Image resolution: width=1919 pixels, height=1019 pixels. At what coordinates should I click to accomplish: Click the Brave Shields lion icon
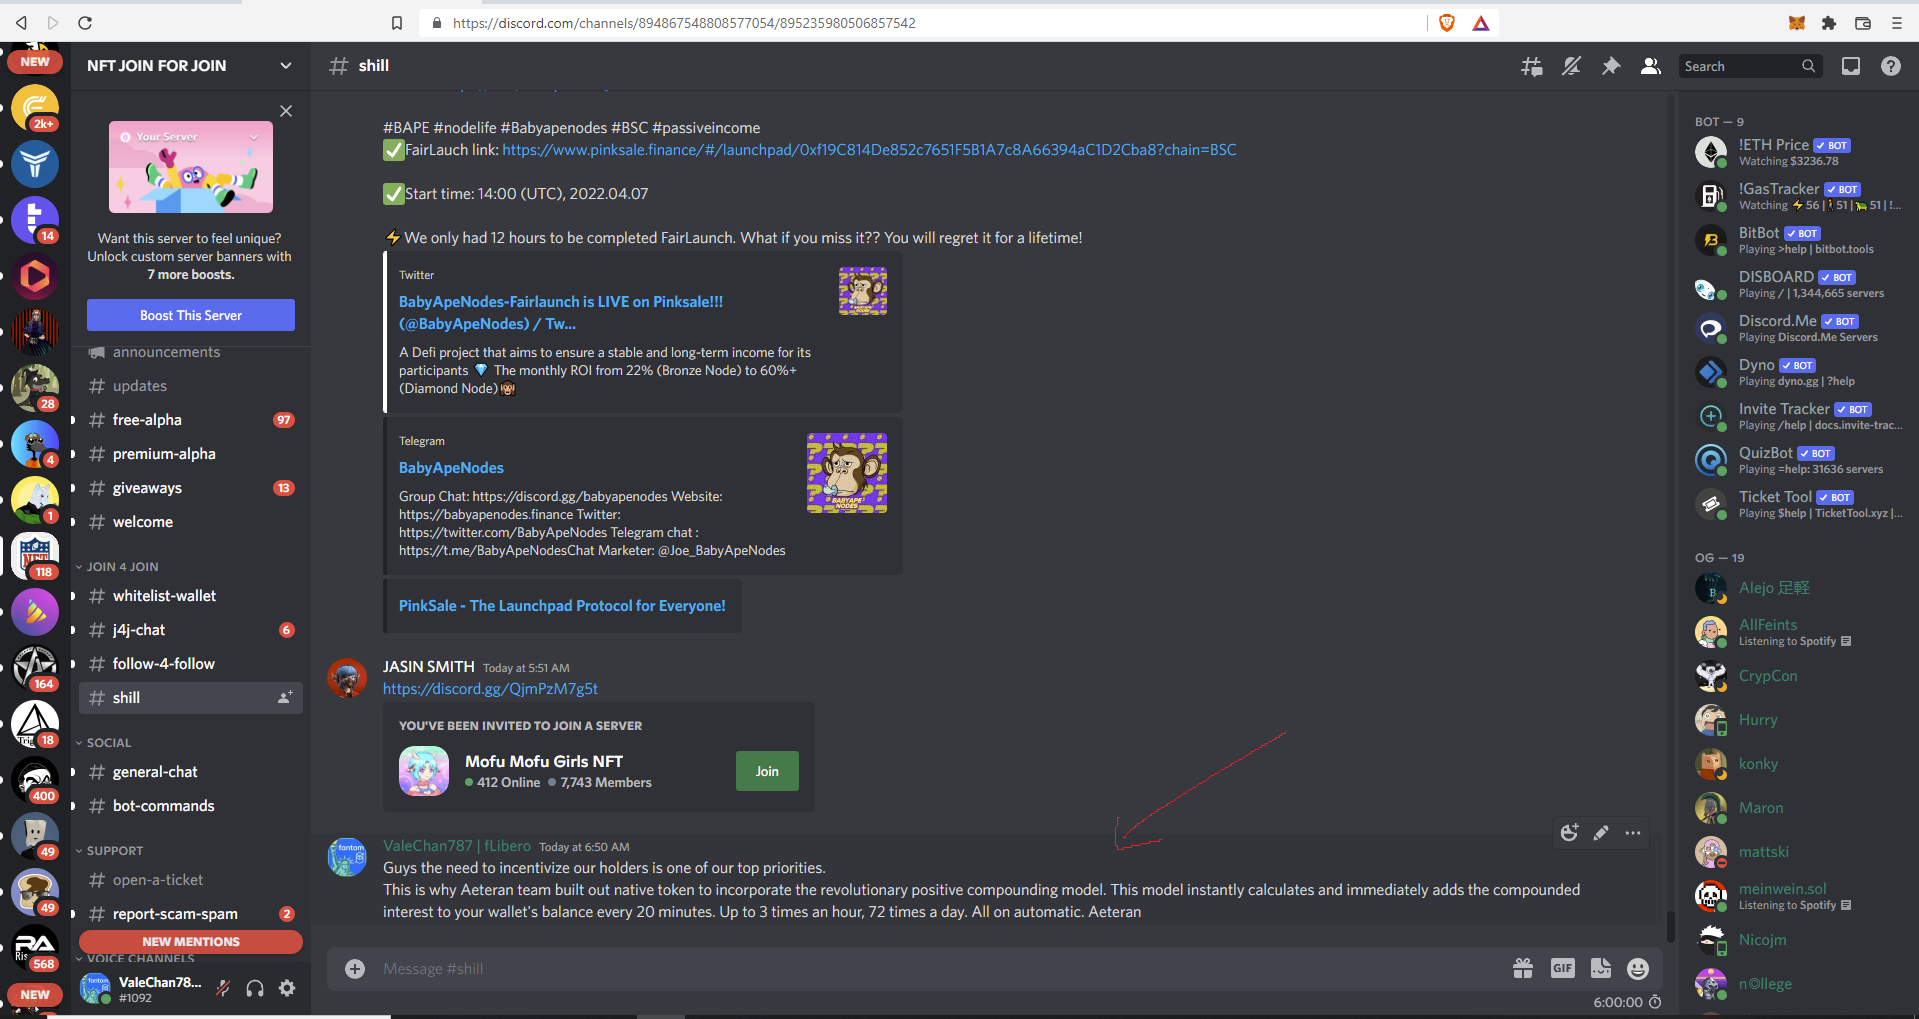pos(1446,23)
